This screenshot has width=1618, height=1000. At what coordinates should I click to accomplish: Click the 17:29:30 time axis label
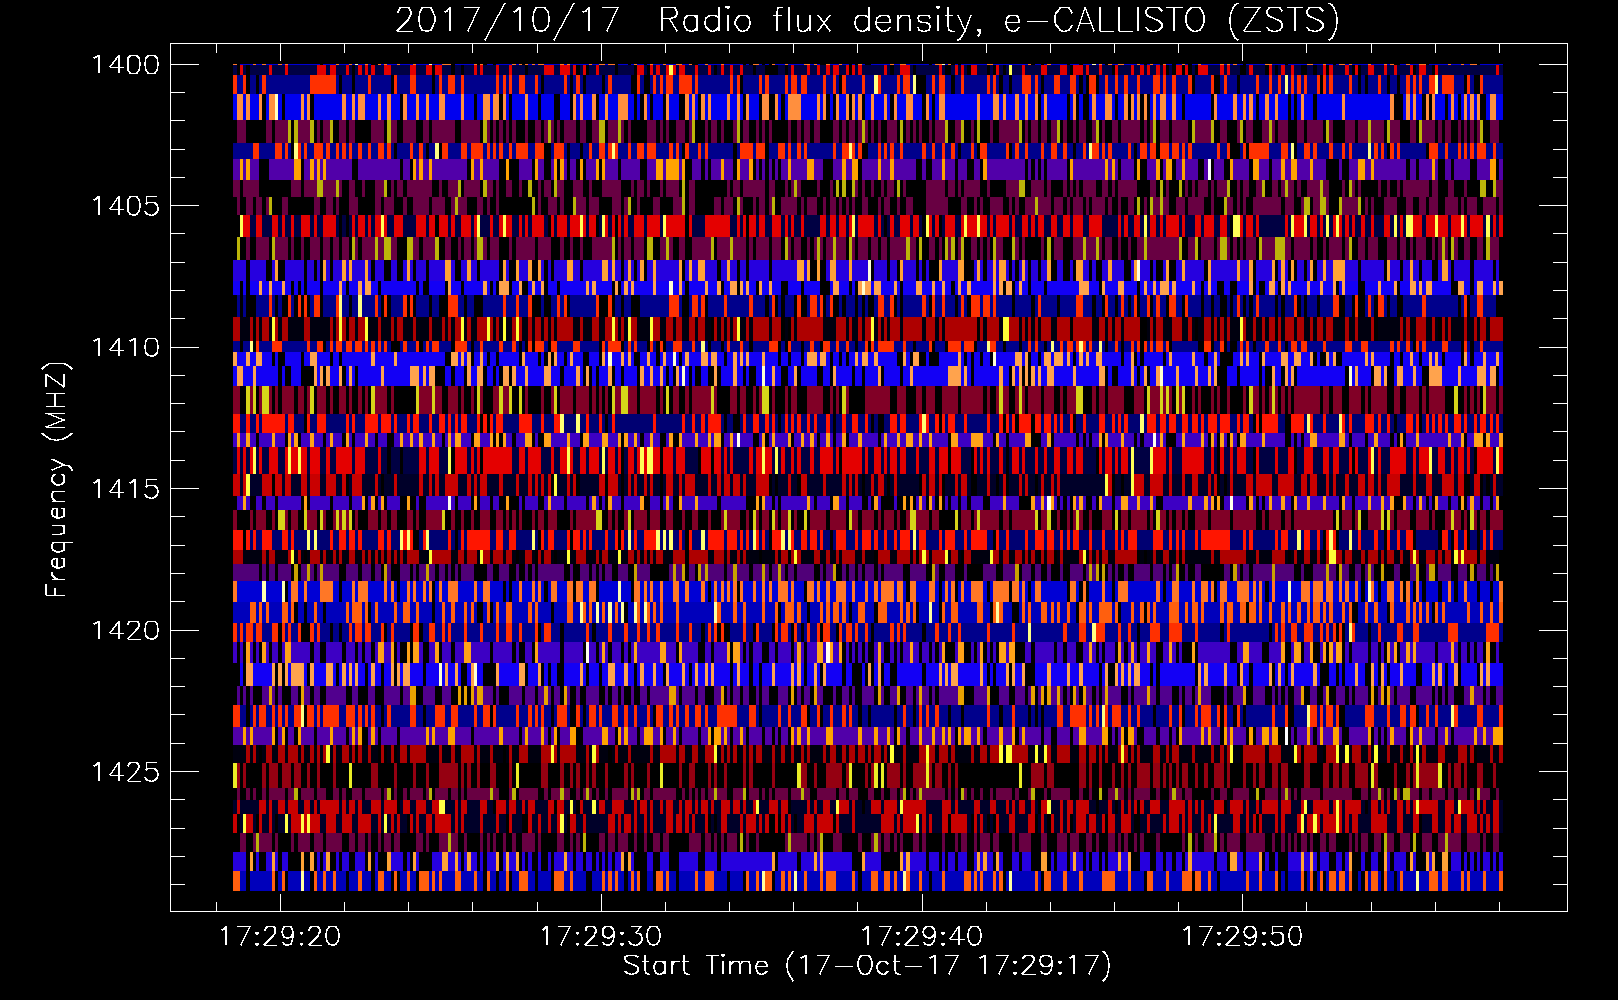pos(601,937)
